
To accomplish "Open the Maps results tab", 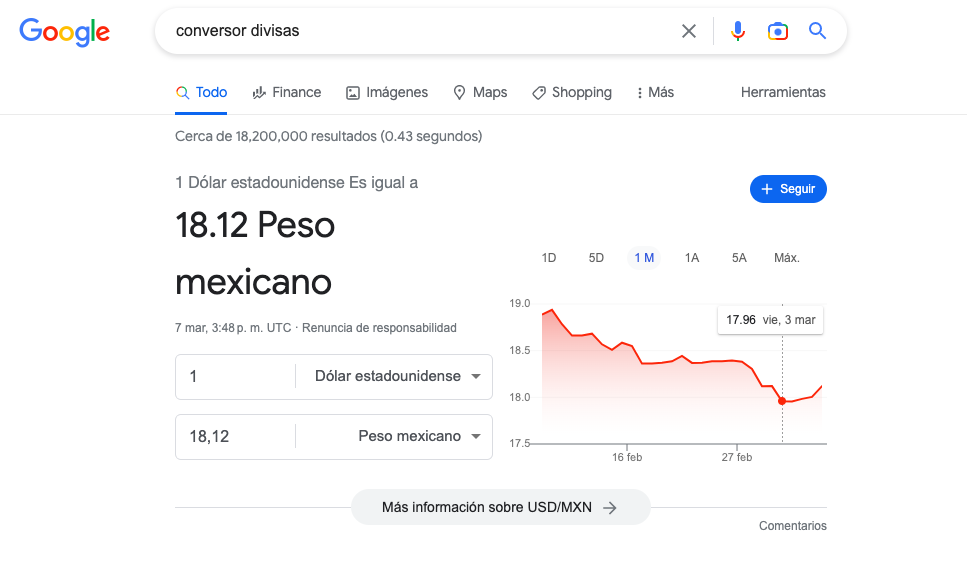I will coord(480,93).
